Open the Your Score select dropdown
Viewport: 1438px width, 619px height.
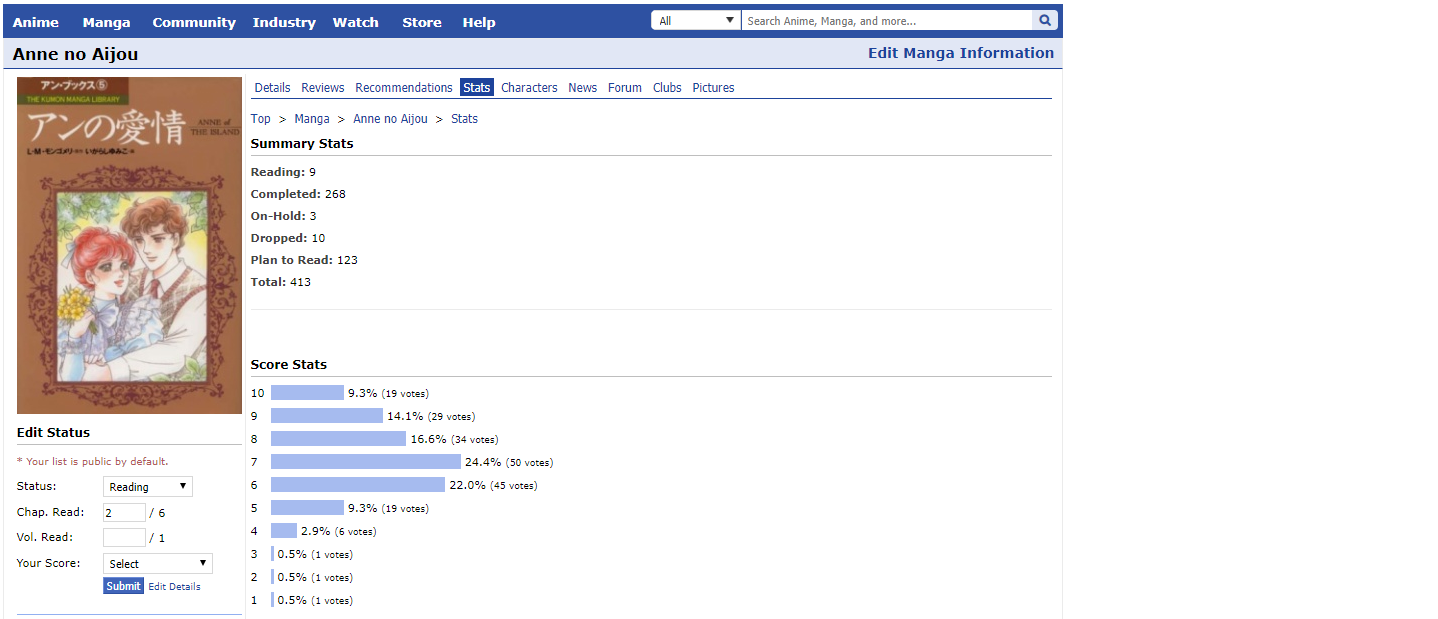(157, 564)
